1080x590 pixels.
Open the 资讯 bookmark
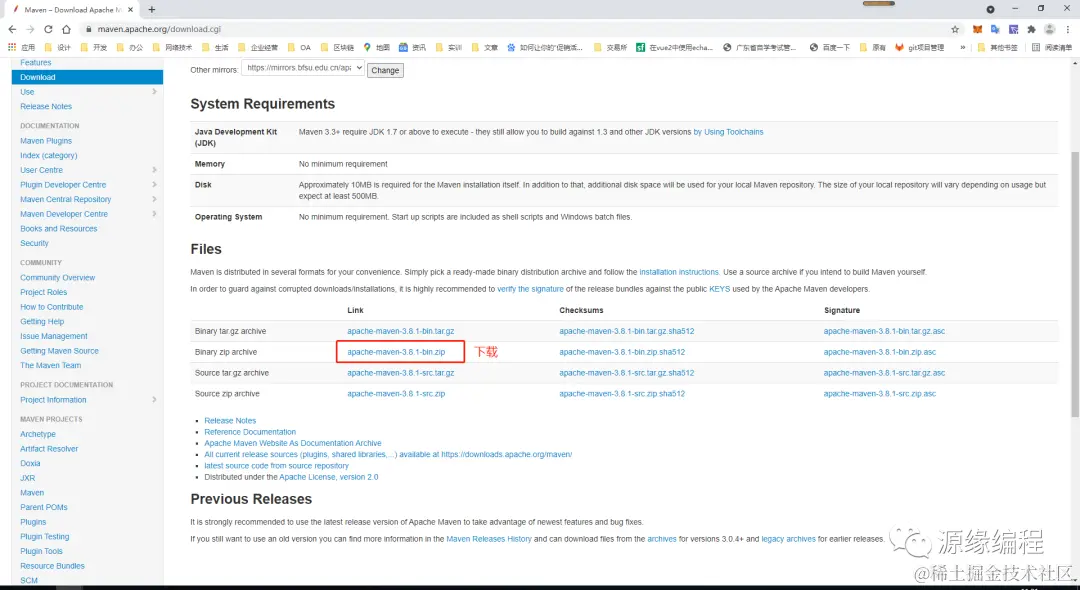413,48
